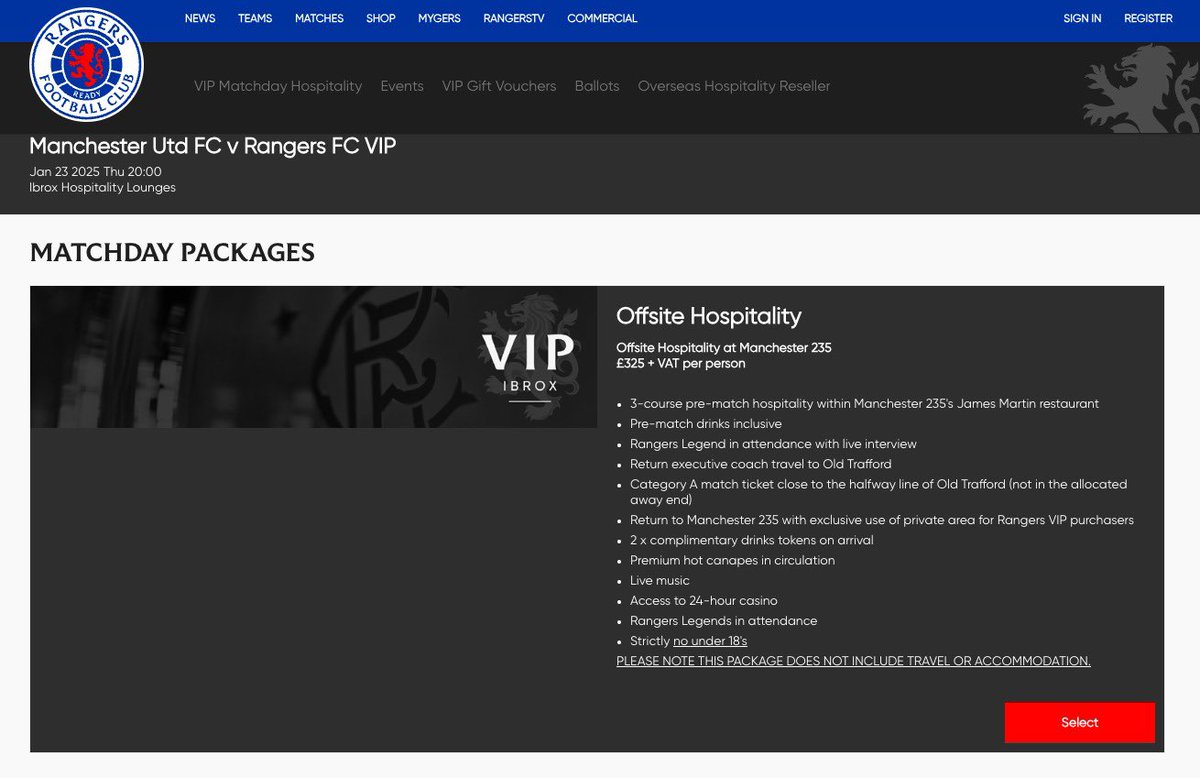Screen dimensions: 1200x778
Task: Click 'Return to Manchester 235' bullet
Action: pyautogui.click(x=882, y=520)
